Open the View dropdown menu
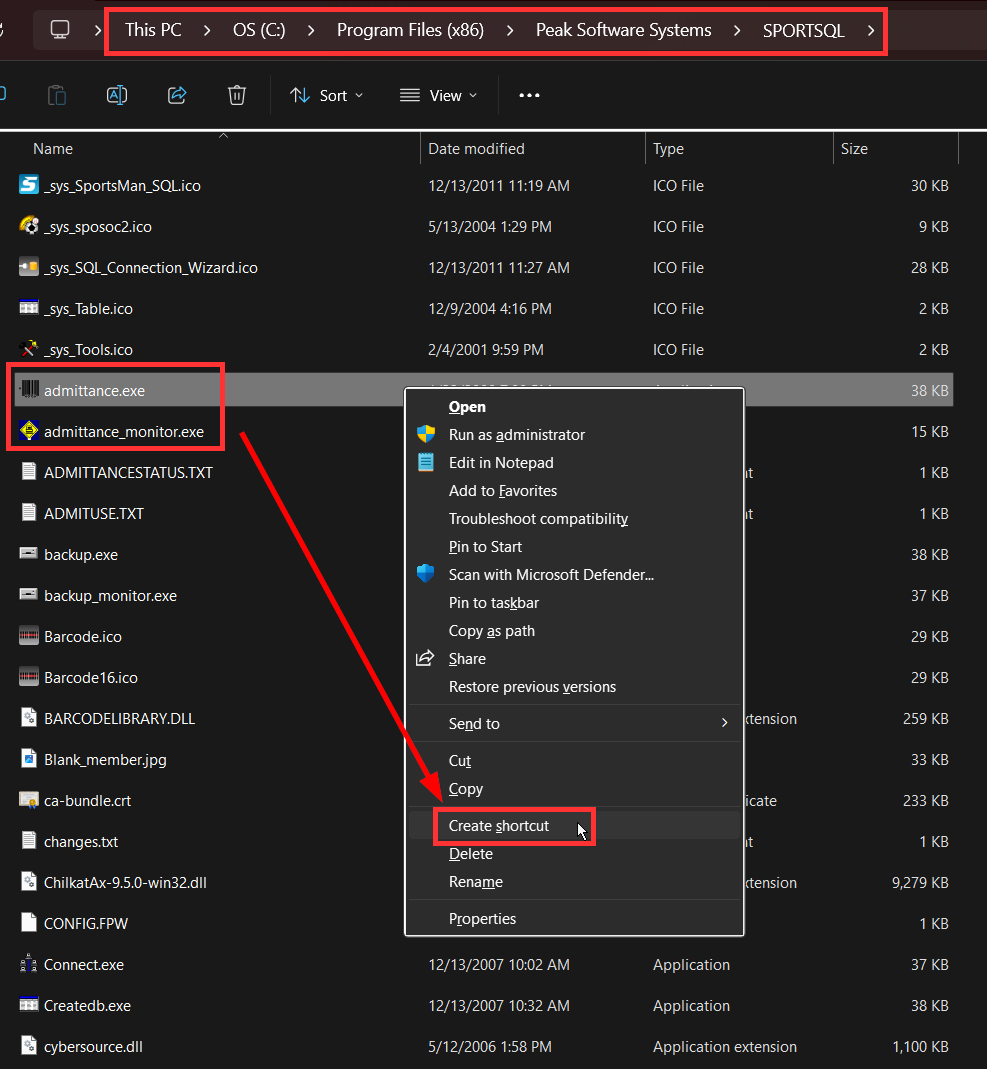This screenshot has width=987, height=1069. tap(438, 95)
